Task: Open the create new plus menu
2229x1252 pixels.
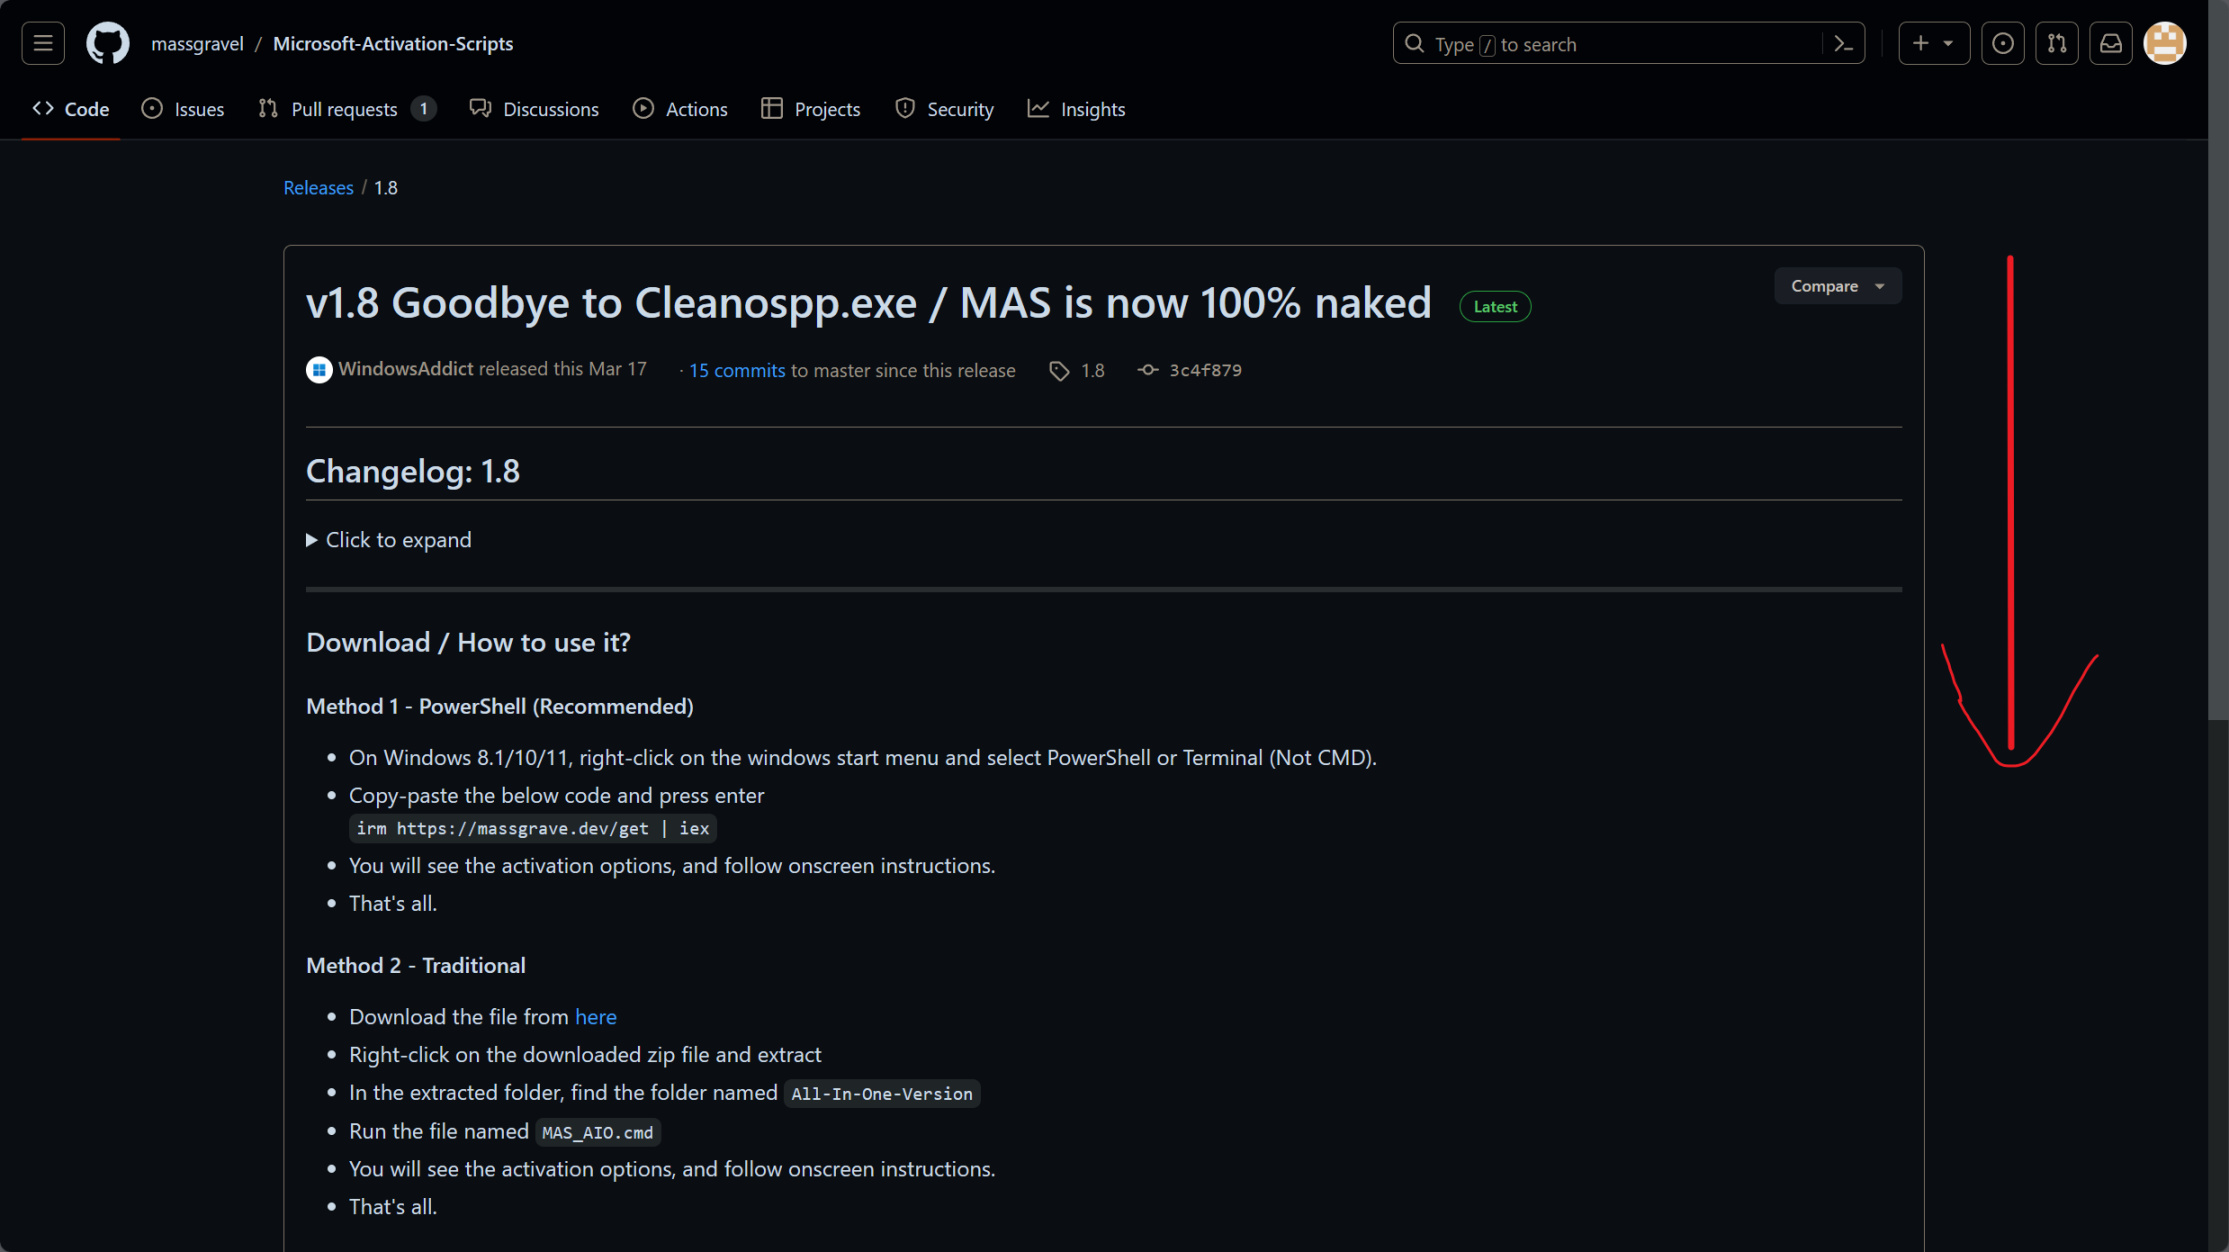Action: tap(1933, 43)
